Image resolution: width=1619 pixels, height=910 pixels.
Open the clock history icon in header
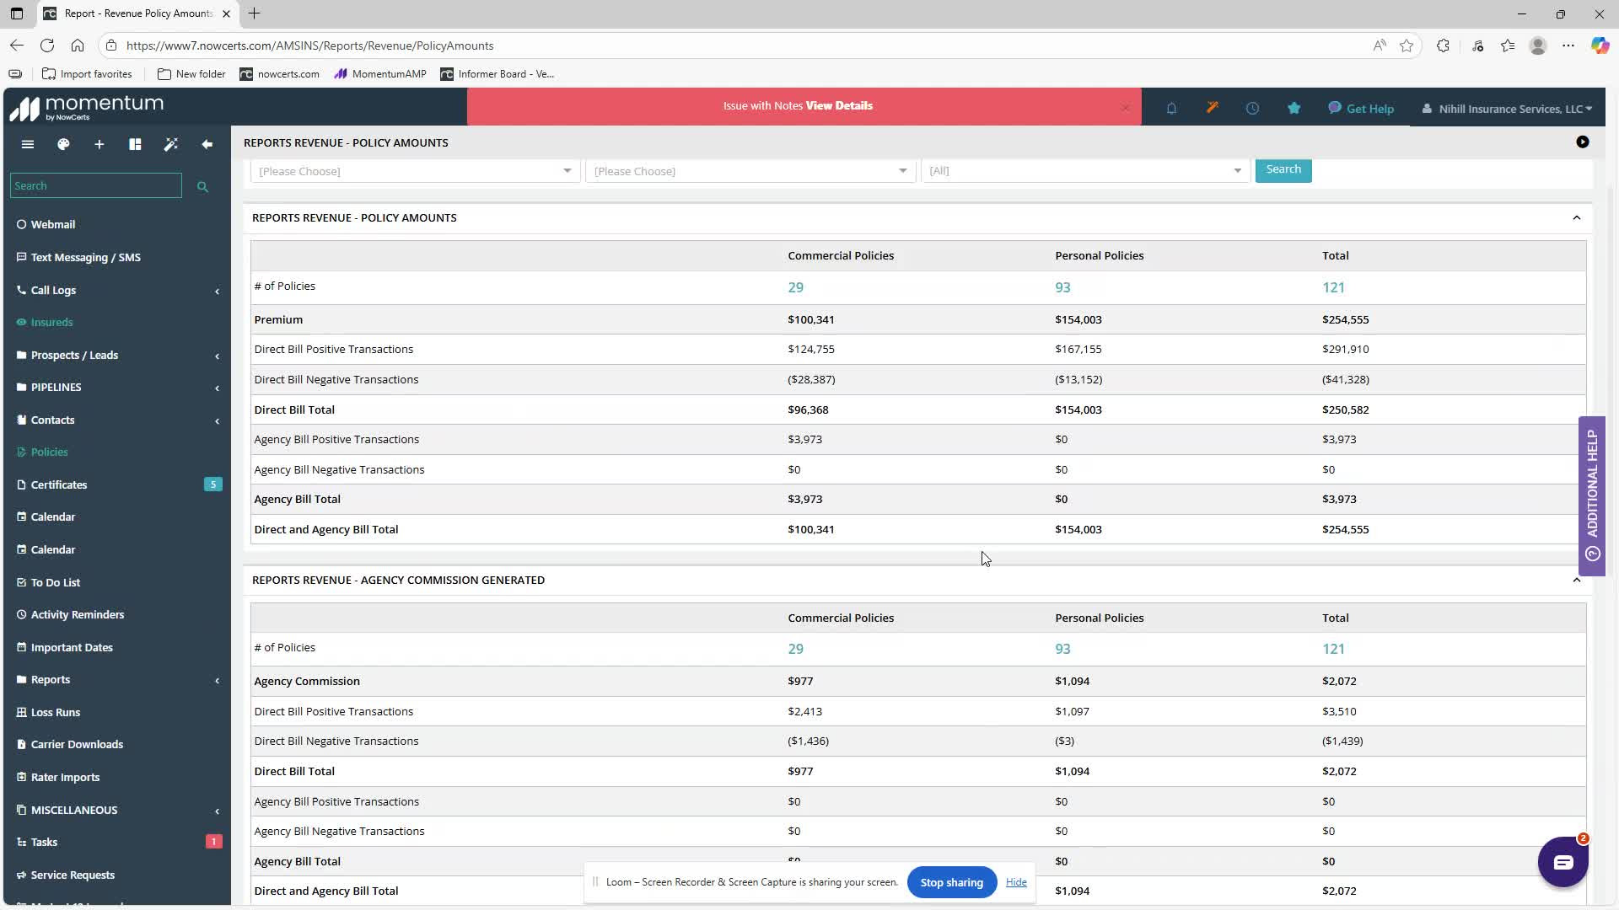(1252, 108)
